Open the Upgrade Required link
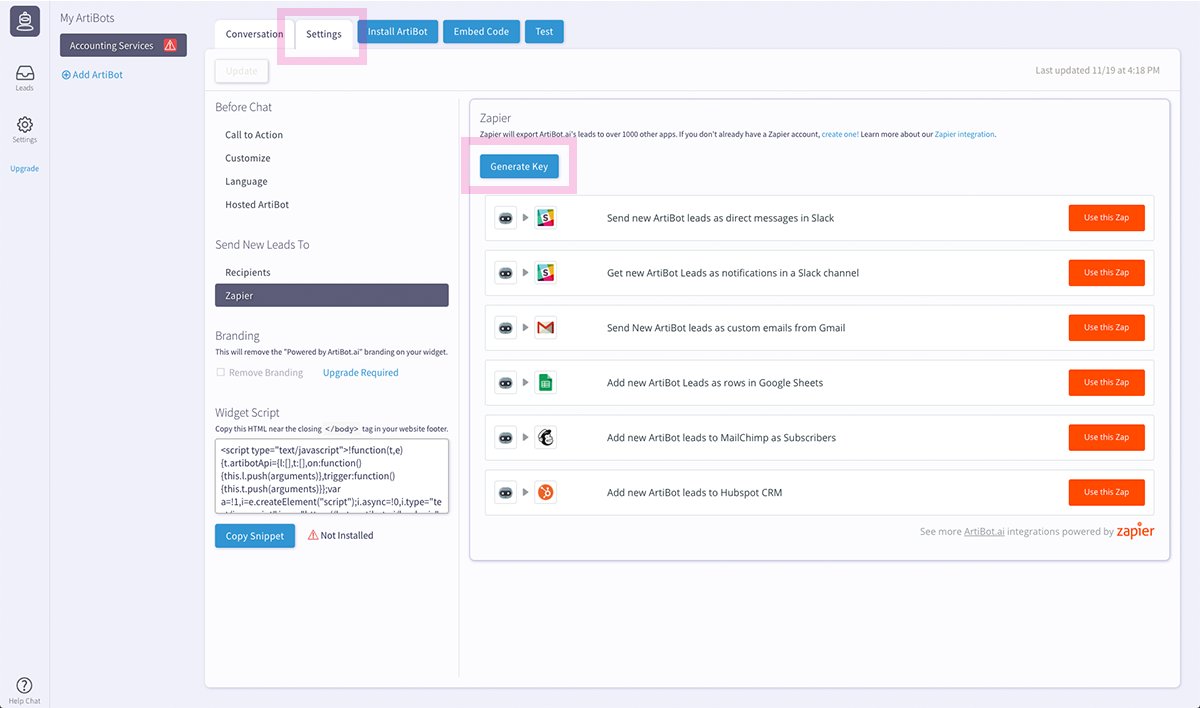The image size is (1200, 708). pos(360,373)
